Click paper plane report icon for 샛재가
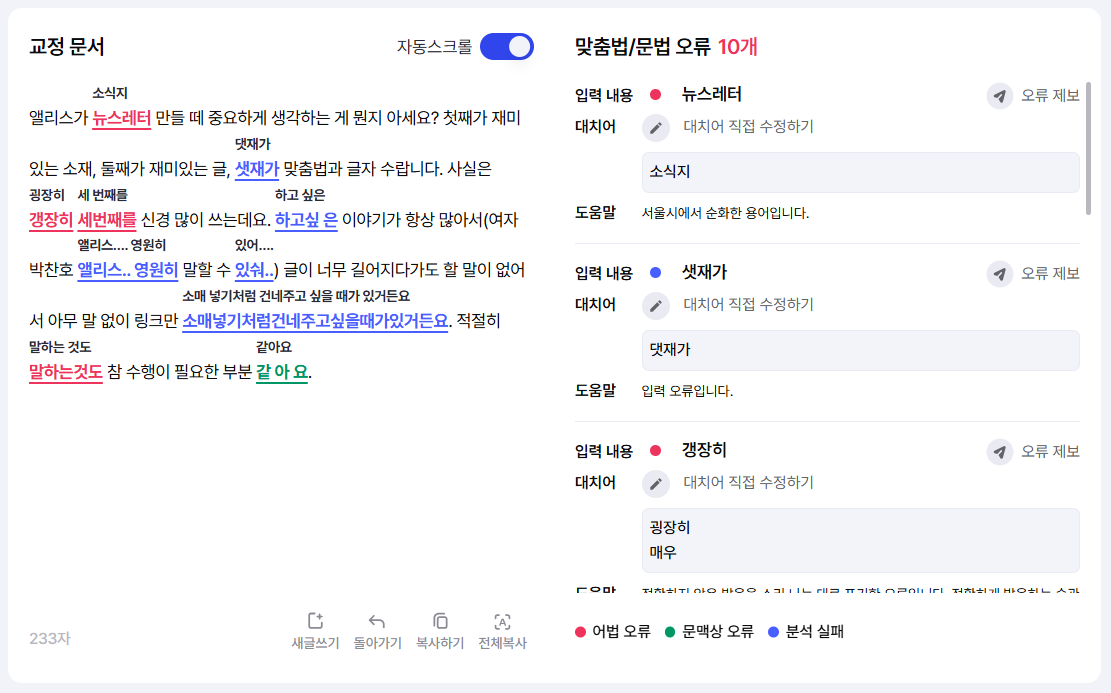Viewport: 1111px width, 693px height. pyautogui.click(x=999, y=274)
